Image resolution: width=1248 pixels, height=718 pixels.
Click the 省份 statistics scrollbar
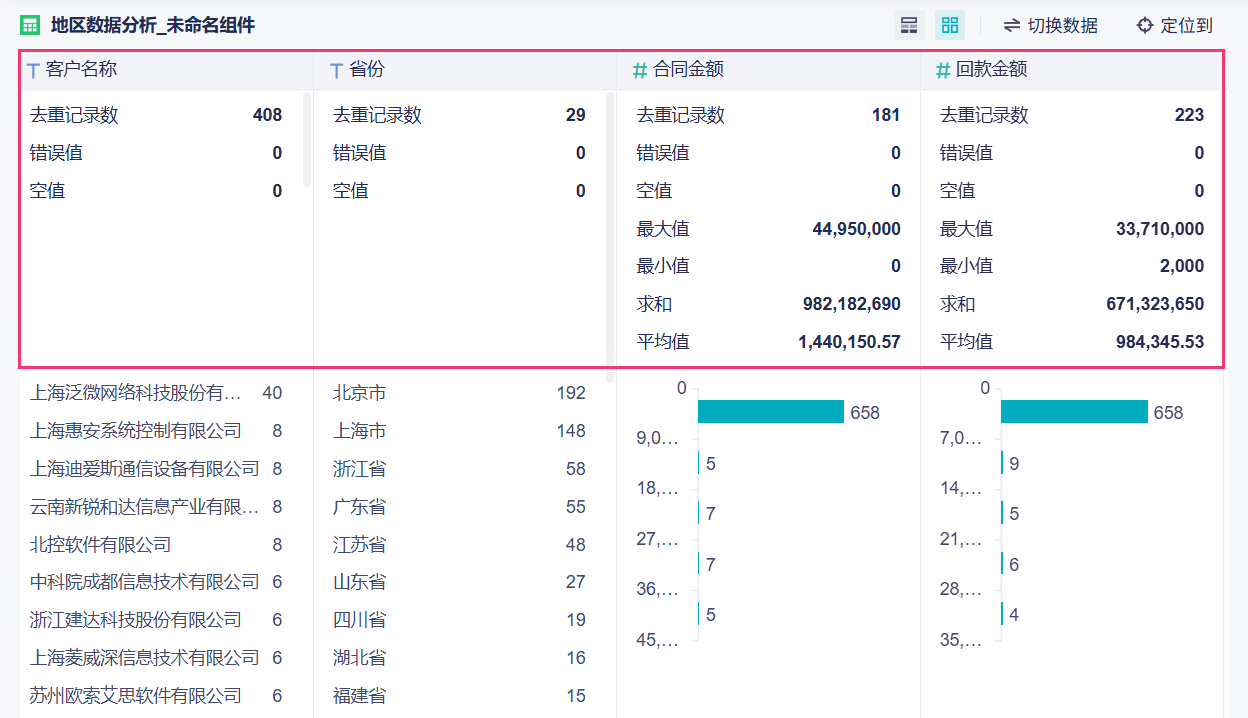[x=610, y=235]
